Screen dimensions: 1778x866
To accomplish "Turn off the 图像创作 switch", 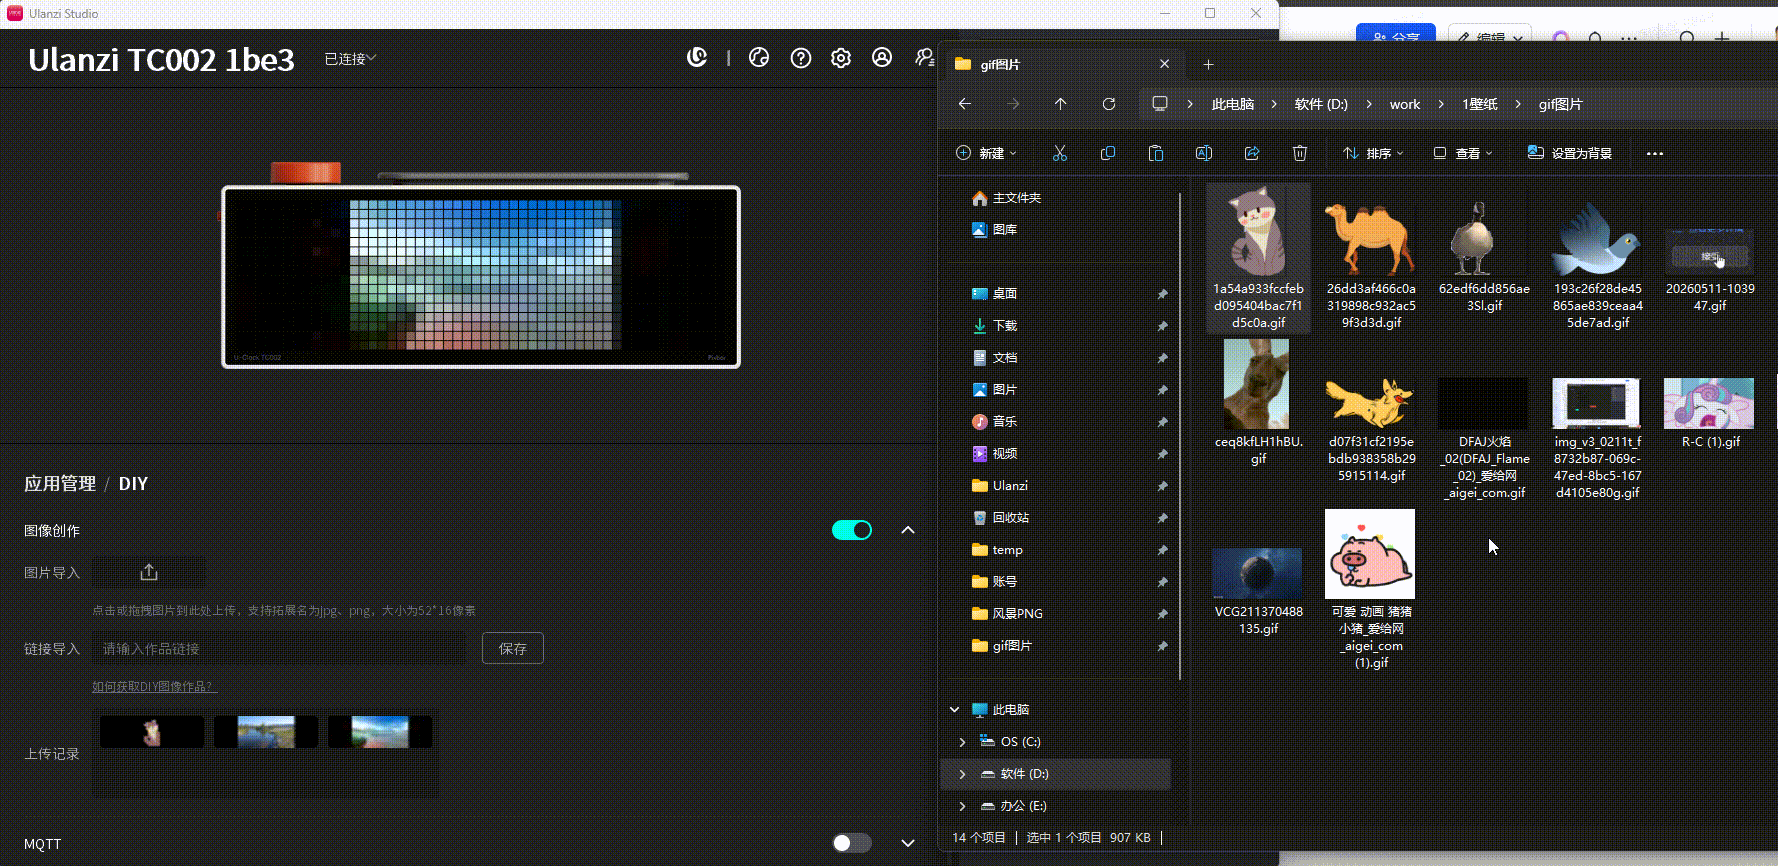I will (x=852, y=530).
